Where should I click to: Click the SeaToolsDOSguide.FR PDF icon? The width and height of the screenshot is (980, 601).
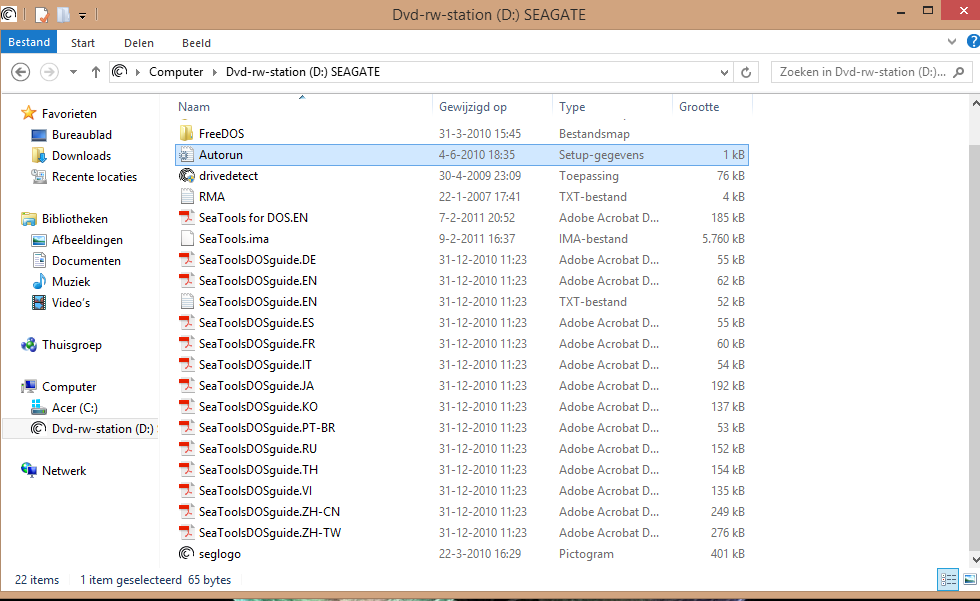[x=186, y=344]
